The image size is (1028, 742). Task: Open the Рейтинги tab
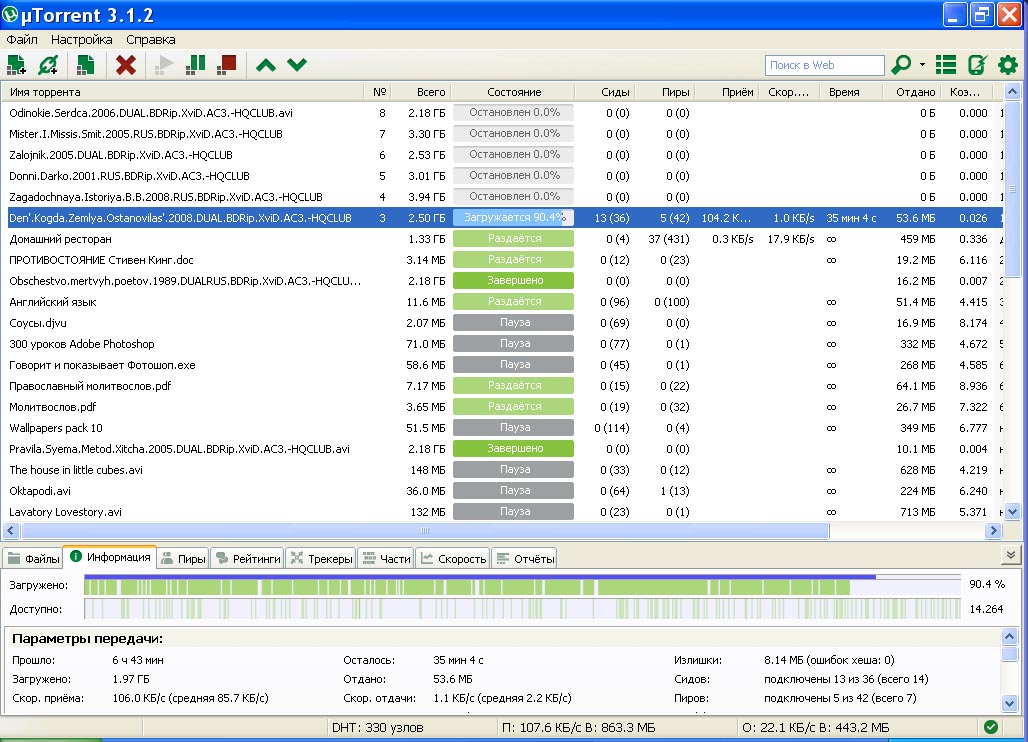tap(248, 559)
